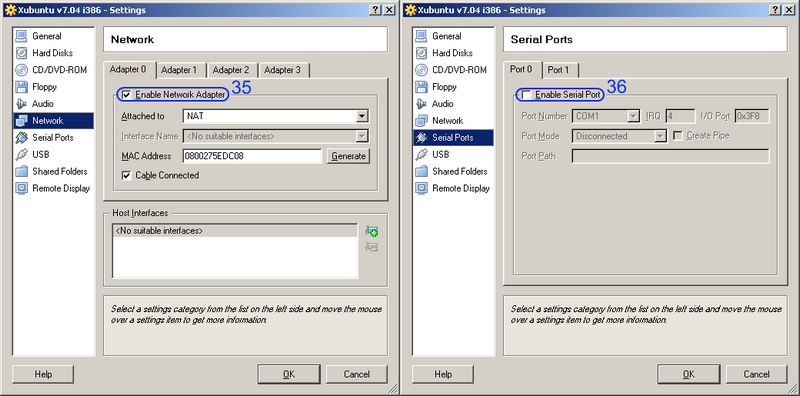Open the Interface Name dropdown
Screen dimensions: 800x396
pos(362,136)
